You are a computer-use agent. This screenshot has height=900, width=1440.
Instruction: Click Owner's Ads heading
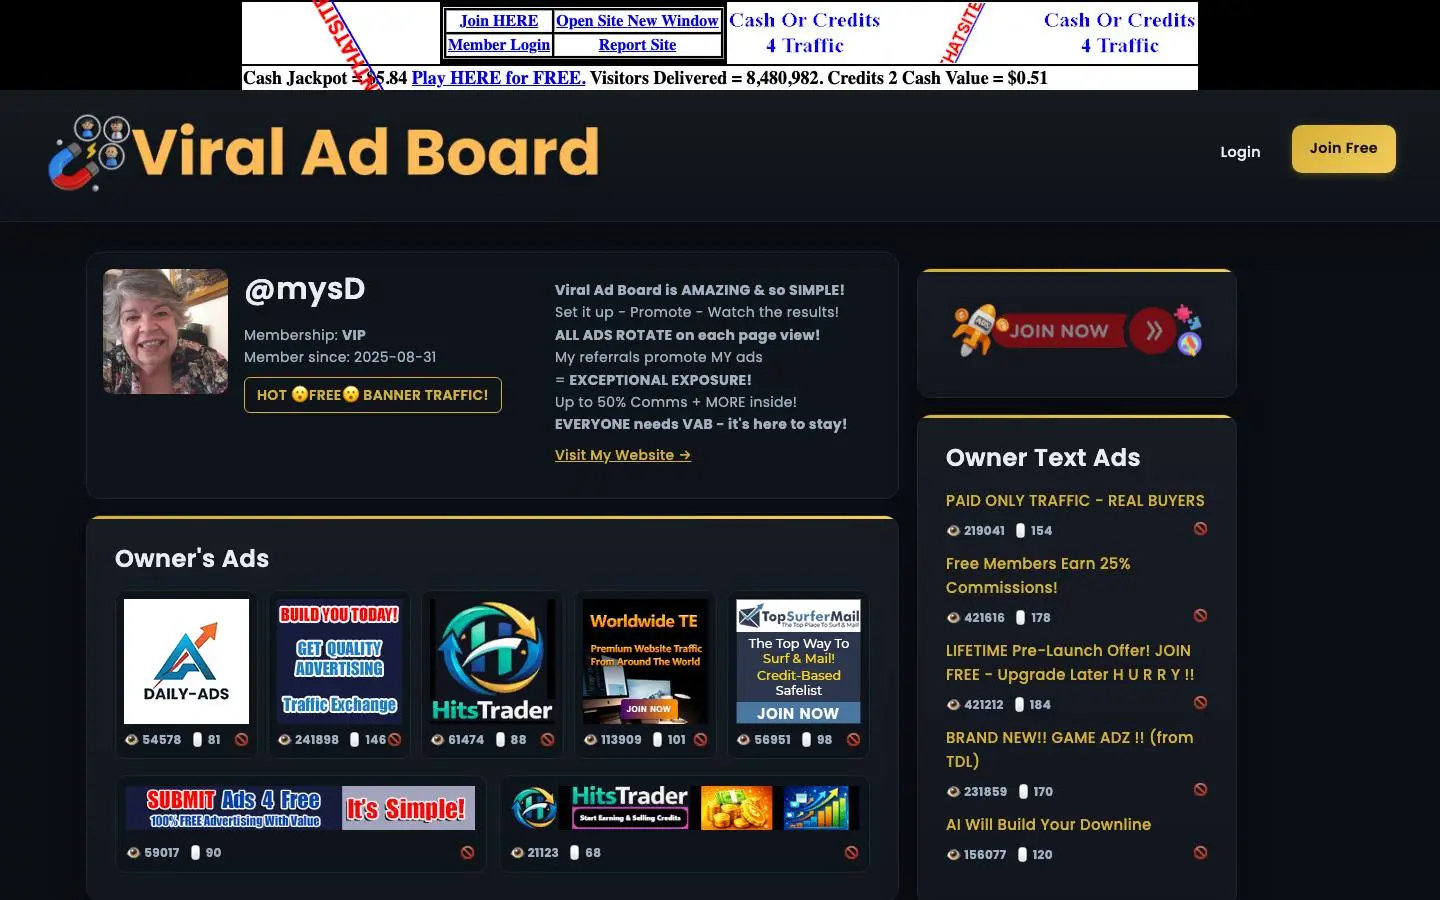(192, 558)
